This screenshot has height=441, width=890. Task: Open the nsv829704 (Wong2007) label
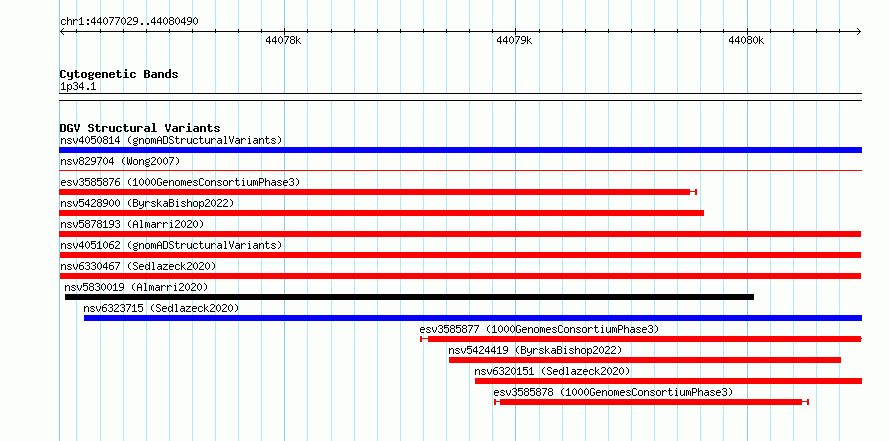pyautogui.click(x=120, y=161)
